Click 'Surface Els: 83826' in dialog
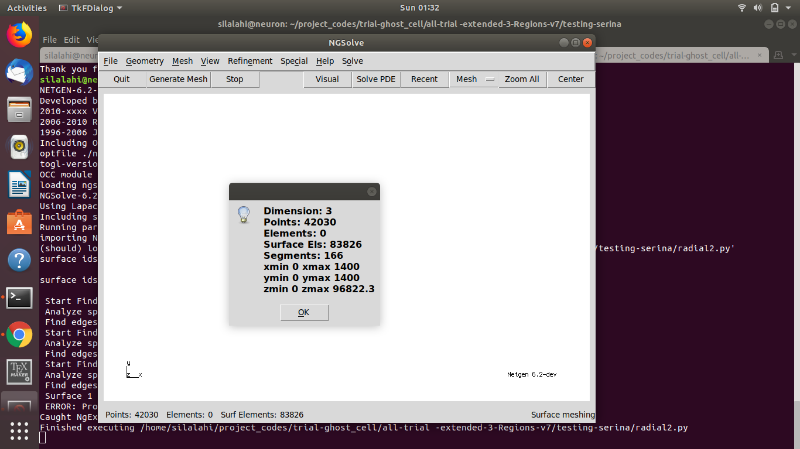This screenshot has width=800, height=449. pyautogui.click(x=312, y=244)
